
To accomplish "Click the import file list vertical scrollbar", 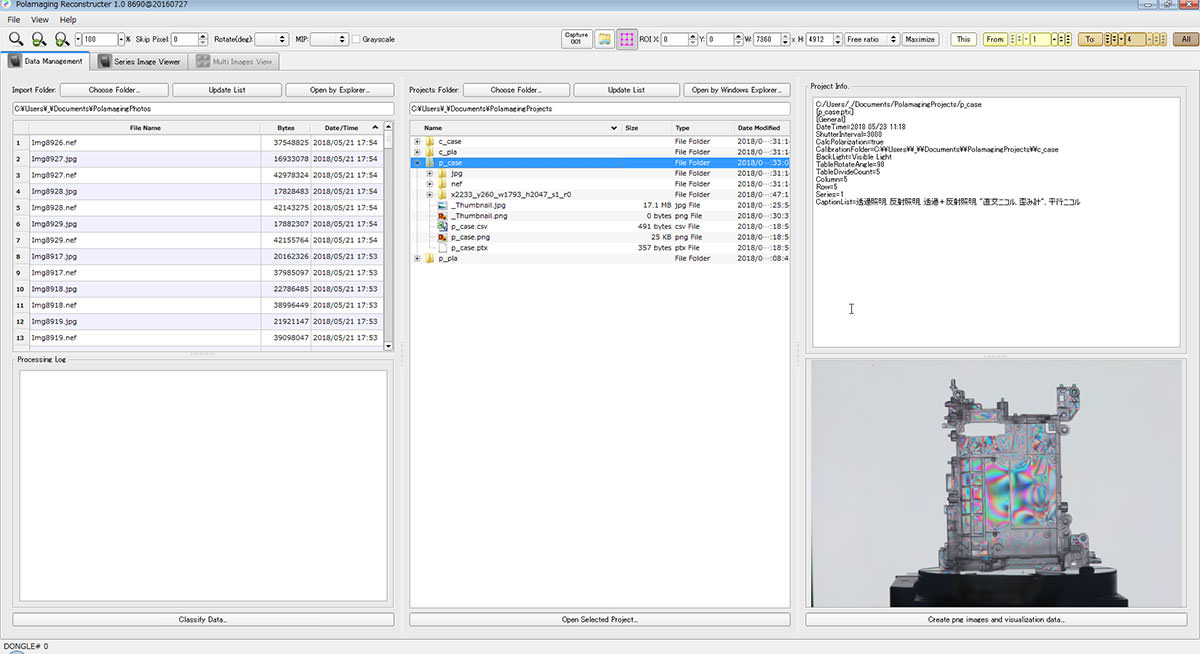I will [389, 236].
